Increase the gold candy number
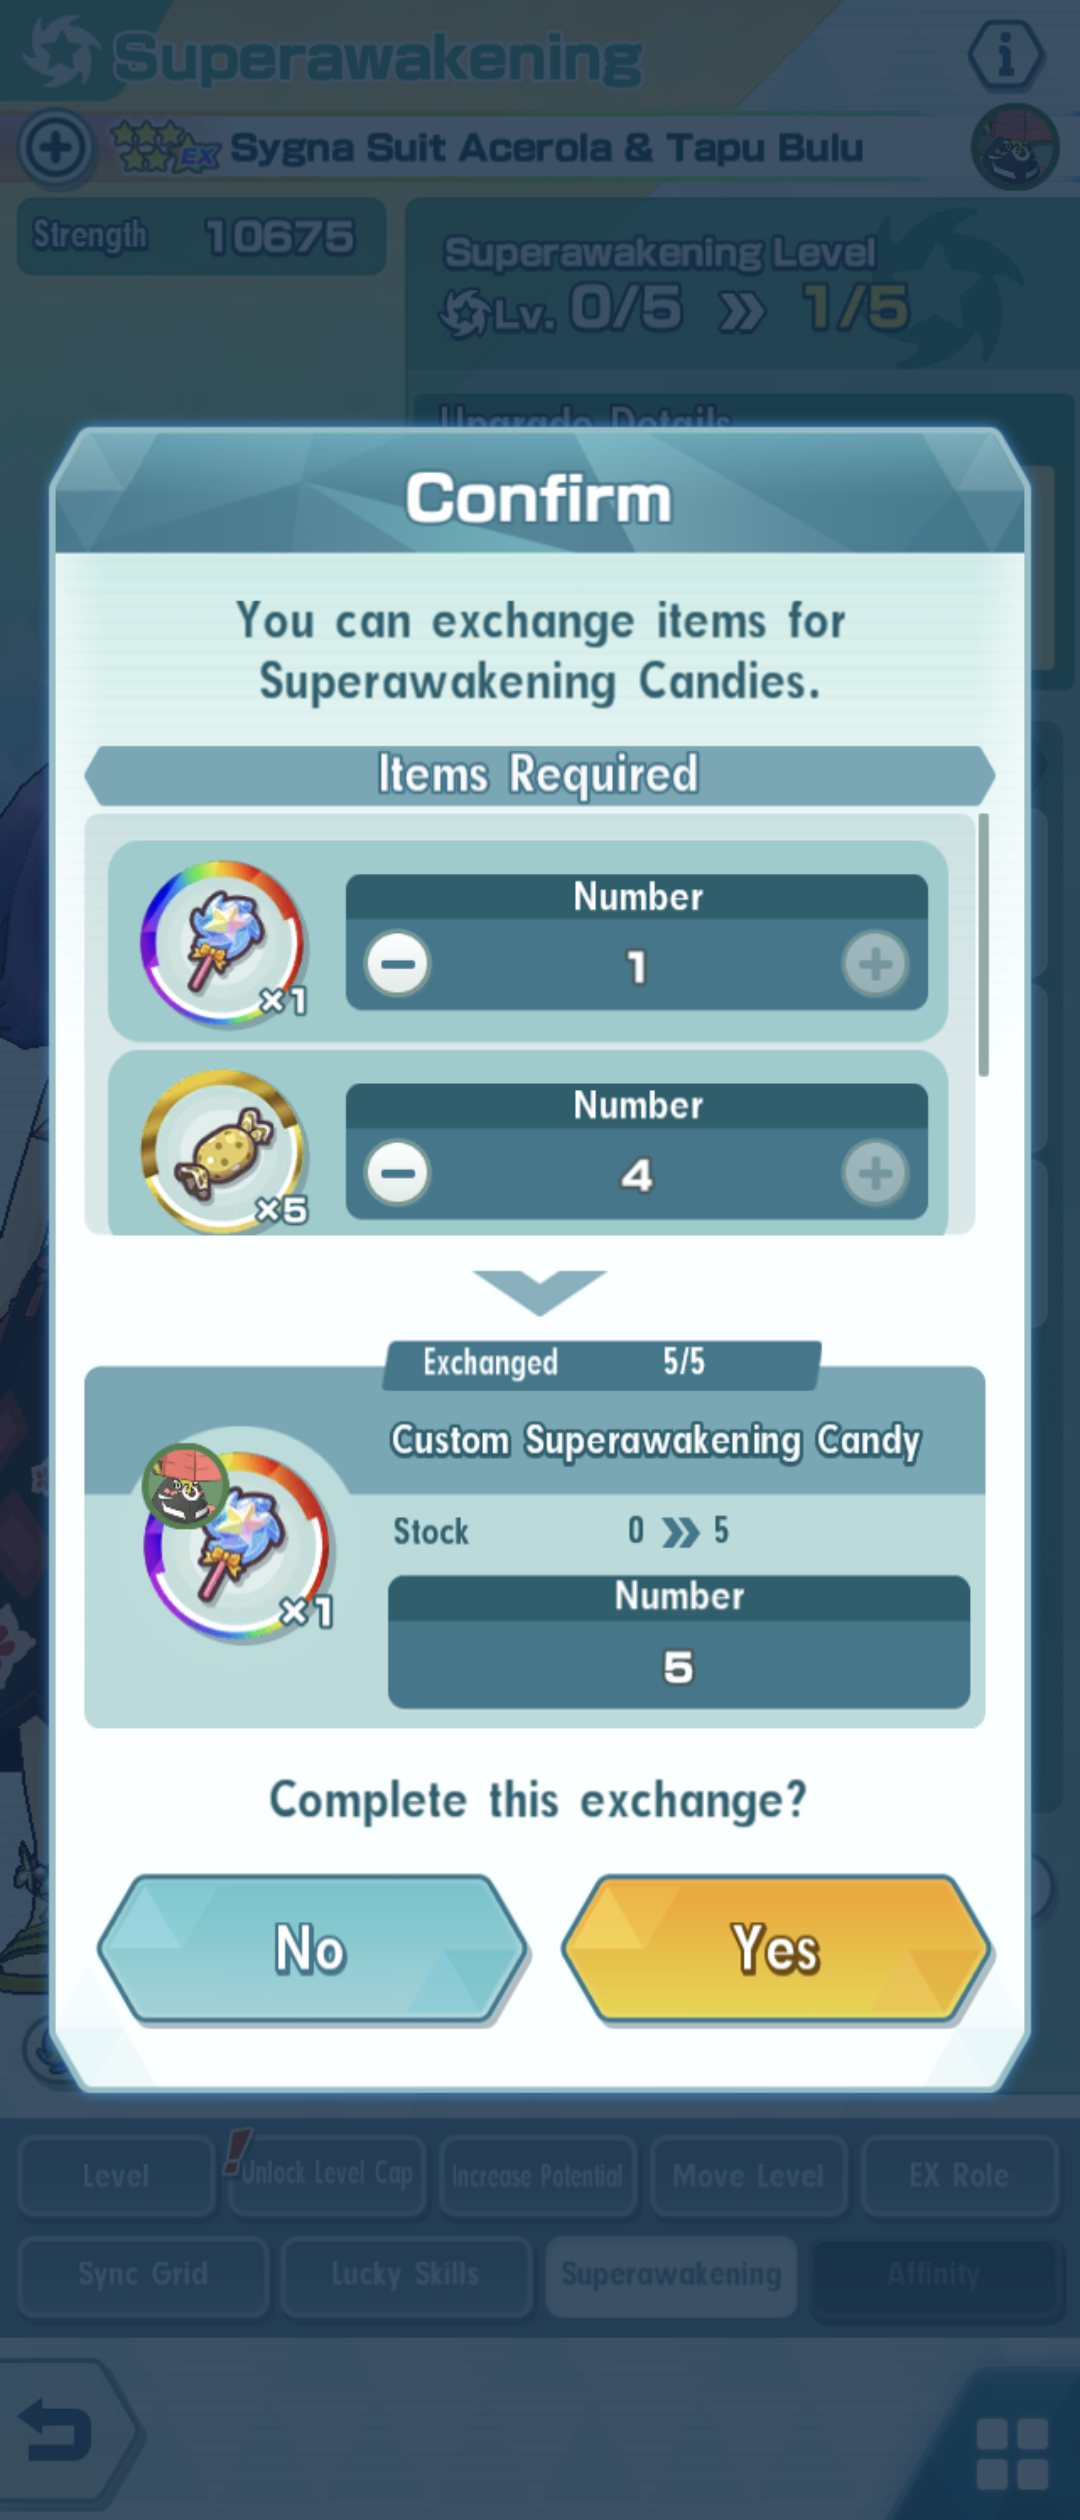1080x2520 pixels. pos(875,1172)
